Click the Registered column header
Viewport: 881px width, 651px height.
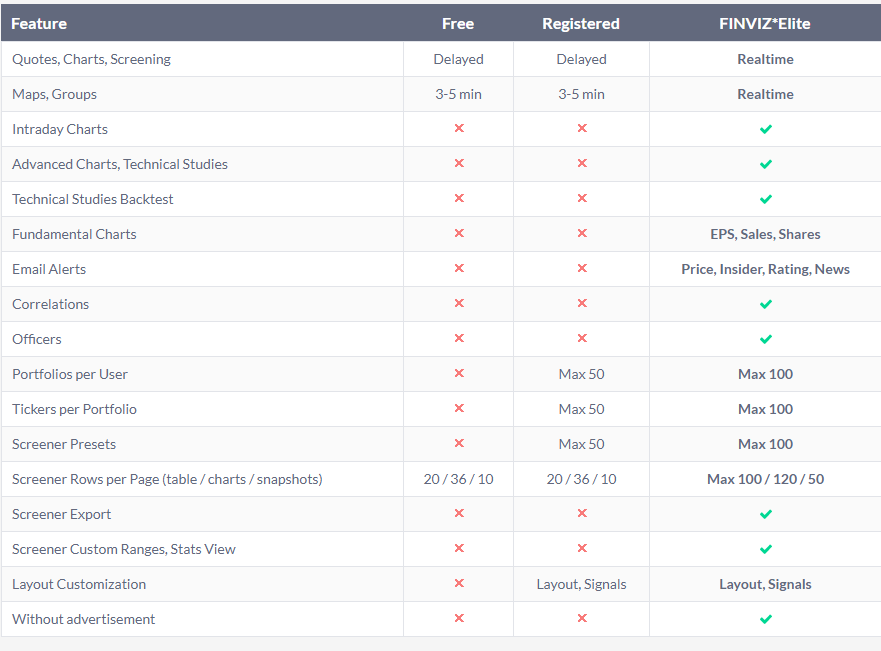[x=581, y=24]
